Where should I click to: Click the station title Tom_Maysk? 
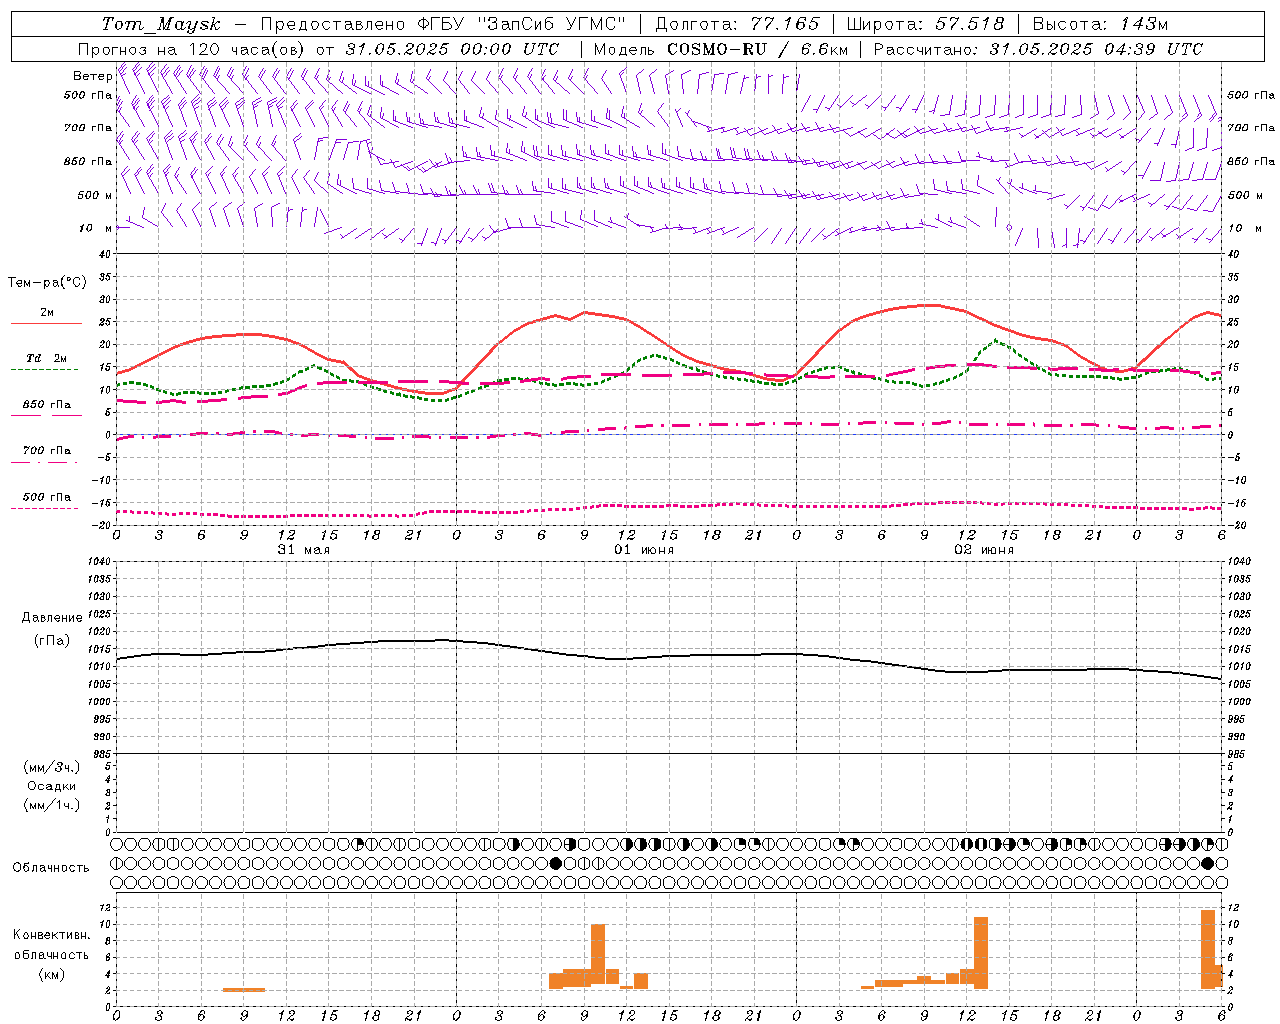(x=161, y=24)
